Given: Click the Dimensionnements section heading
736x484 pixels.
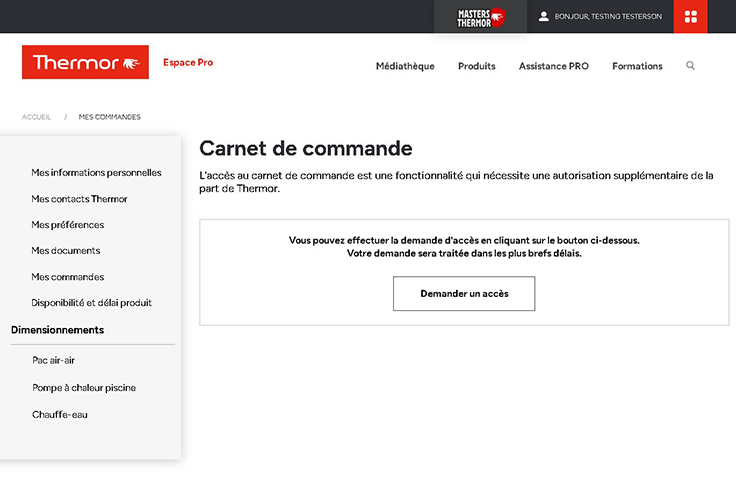Looking at the screenshot, I should [57, 330].
